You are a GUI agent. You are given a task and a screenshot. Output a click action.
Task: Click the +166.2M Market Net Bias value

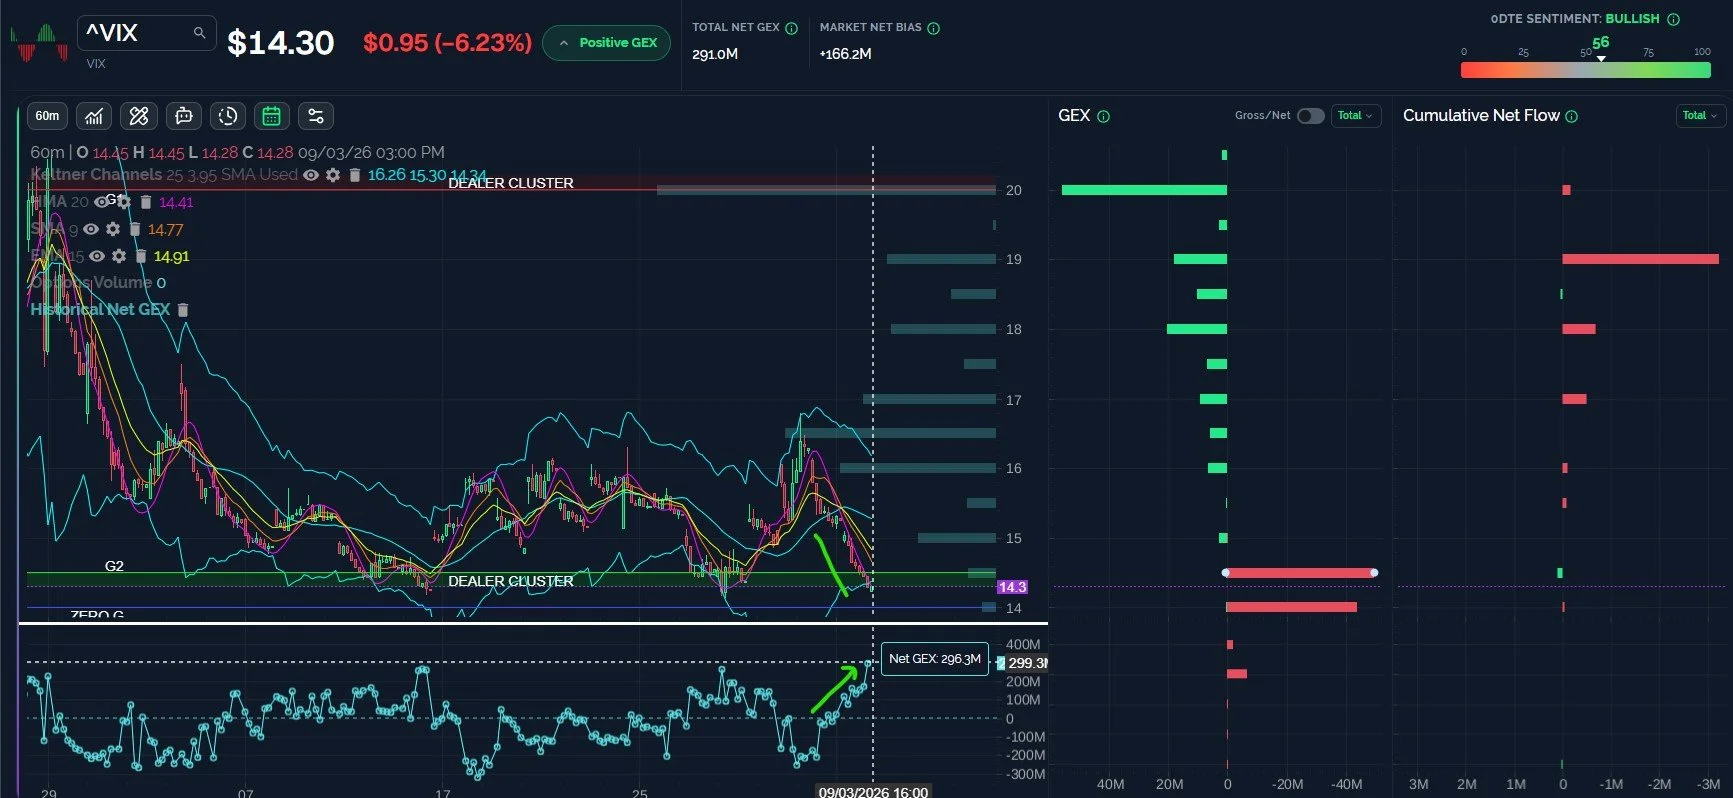[x=845, y=54]
